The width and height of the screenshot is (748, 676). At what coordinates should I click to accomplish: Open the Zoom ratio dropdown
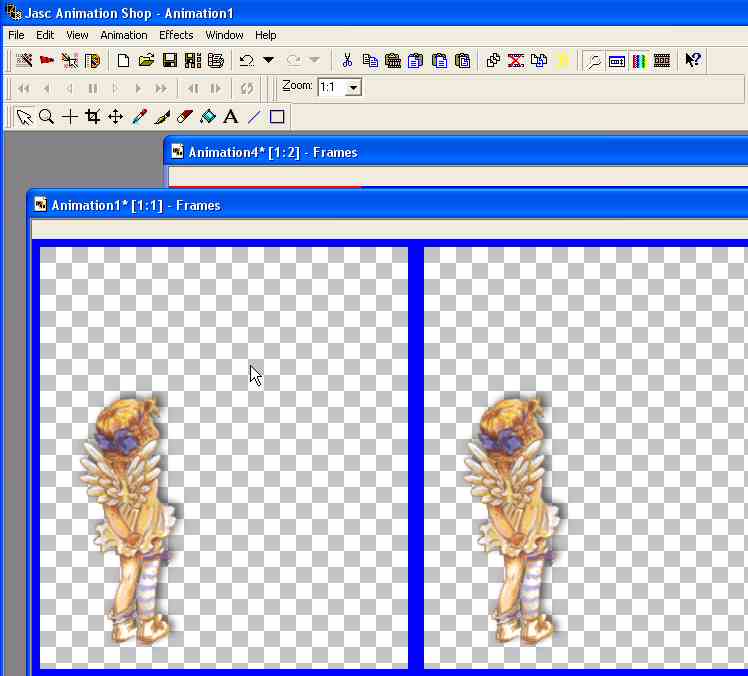click(x=353, y=88)
